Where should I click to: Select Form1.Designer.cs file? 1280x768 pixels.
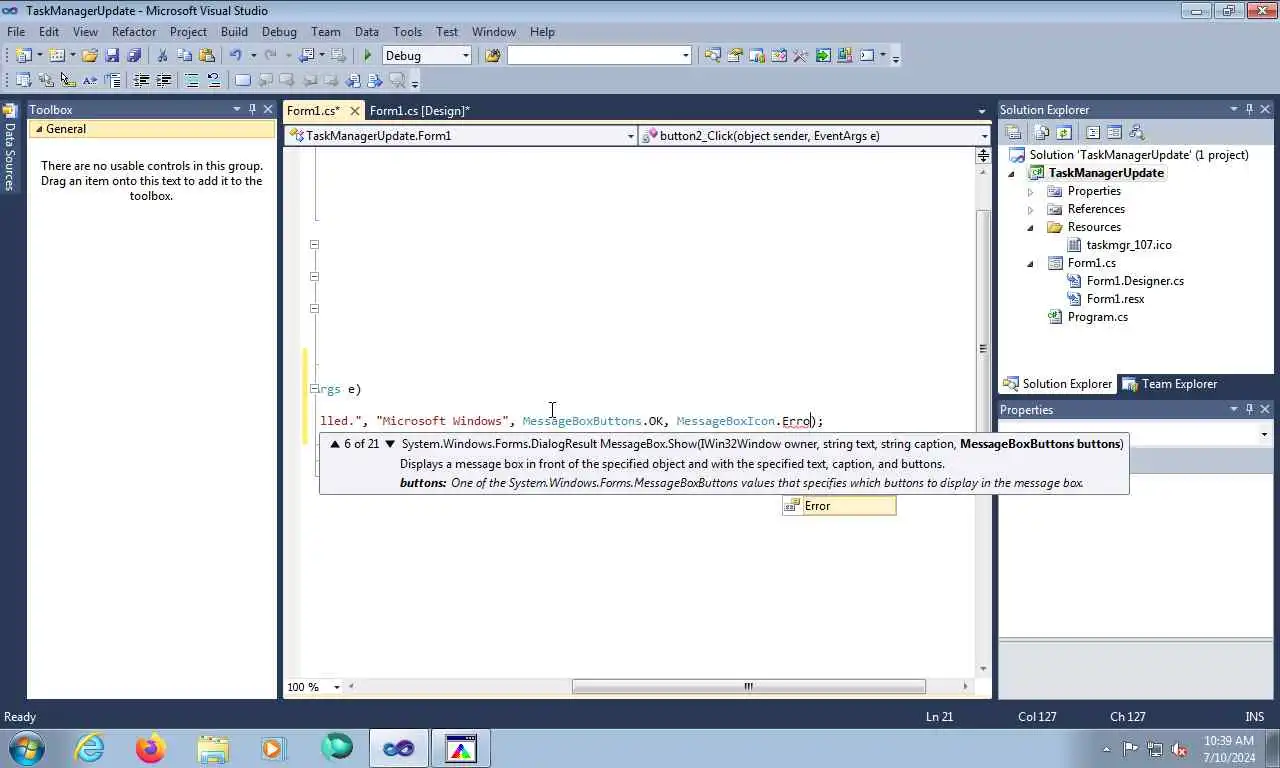[1135, 281]
